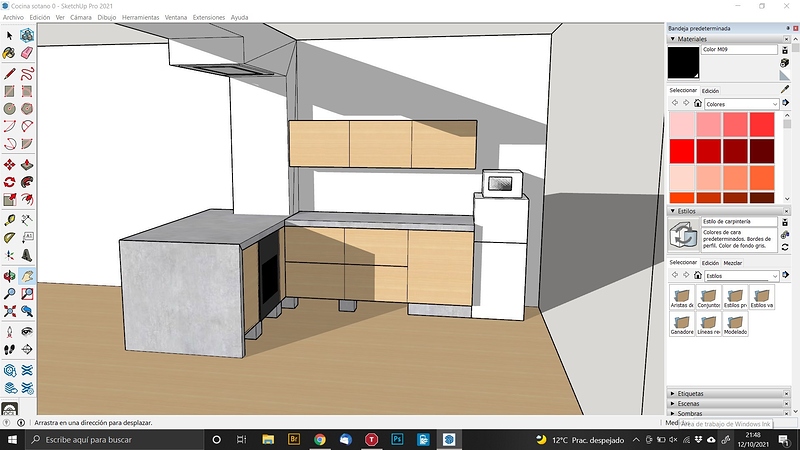Pick the bright red color swatch
The image size is (800, 450).
(x=683, y=150)
